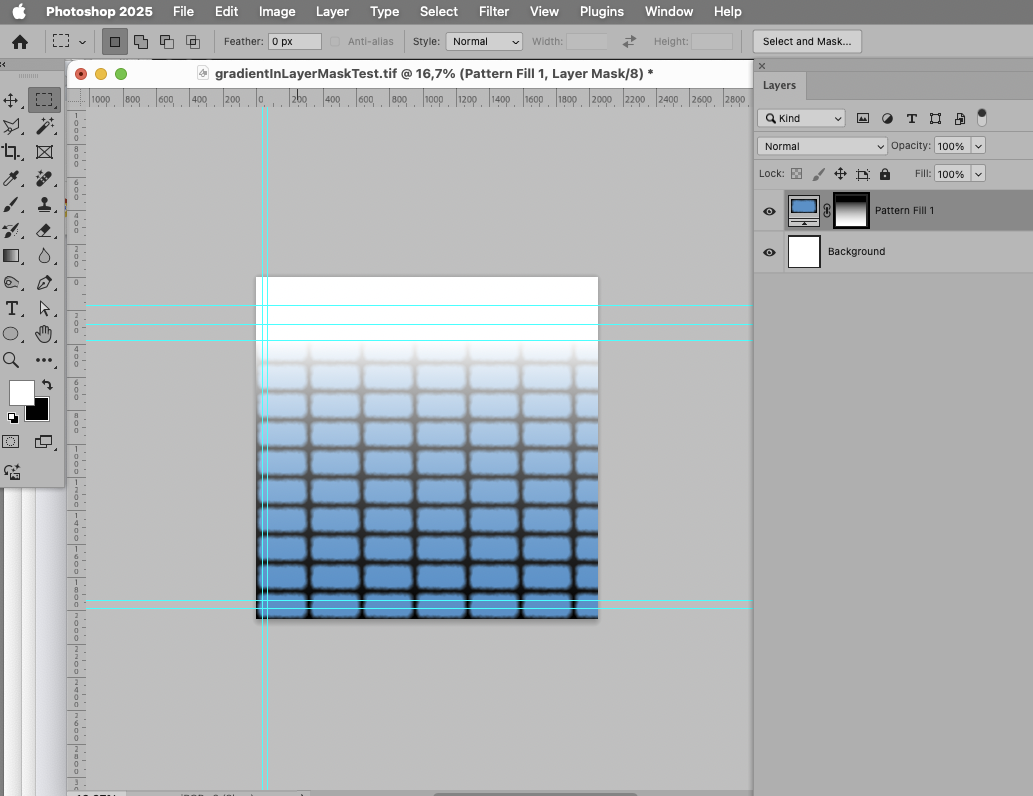Select the Pen tool
The width and height of the screenshot is (1033, 796).
click(x=44, y=282)
